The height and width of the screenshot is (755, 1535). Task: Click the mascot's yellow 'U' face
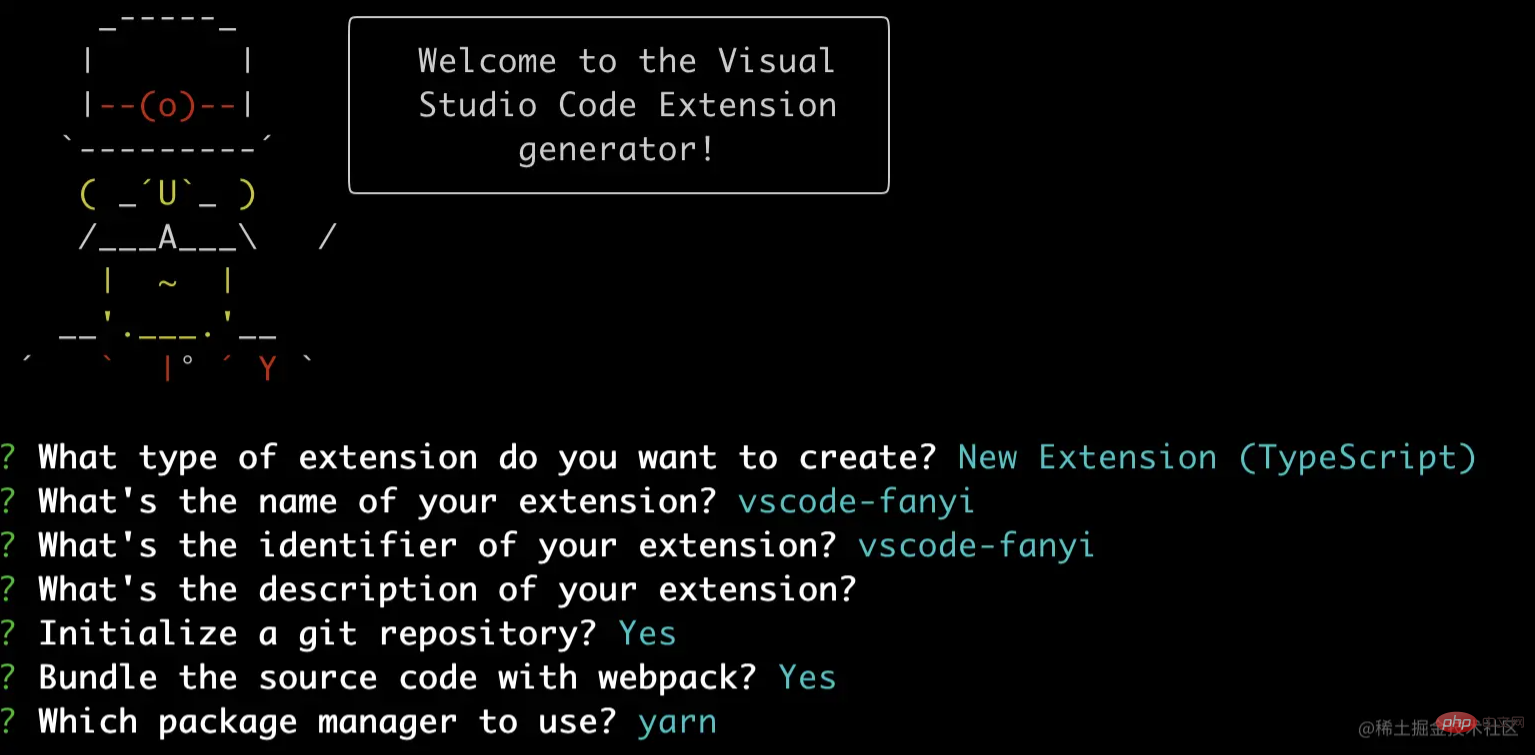167,192
